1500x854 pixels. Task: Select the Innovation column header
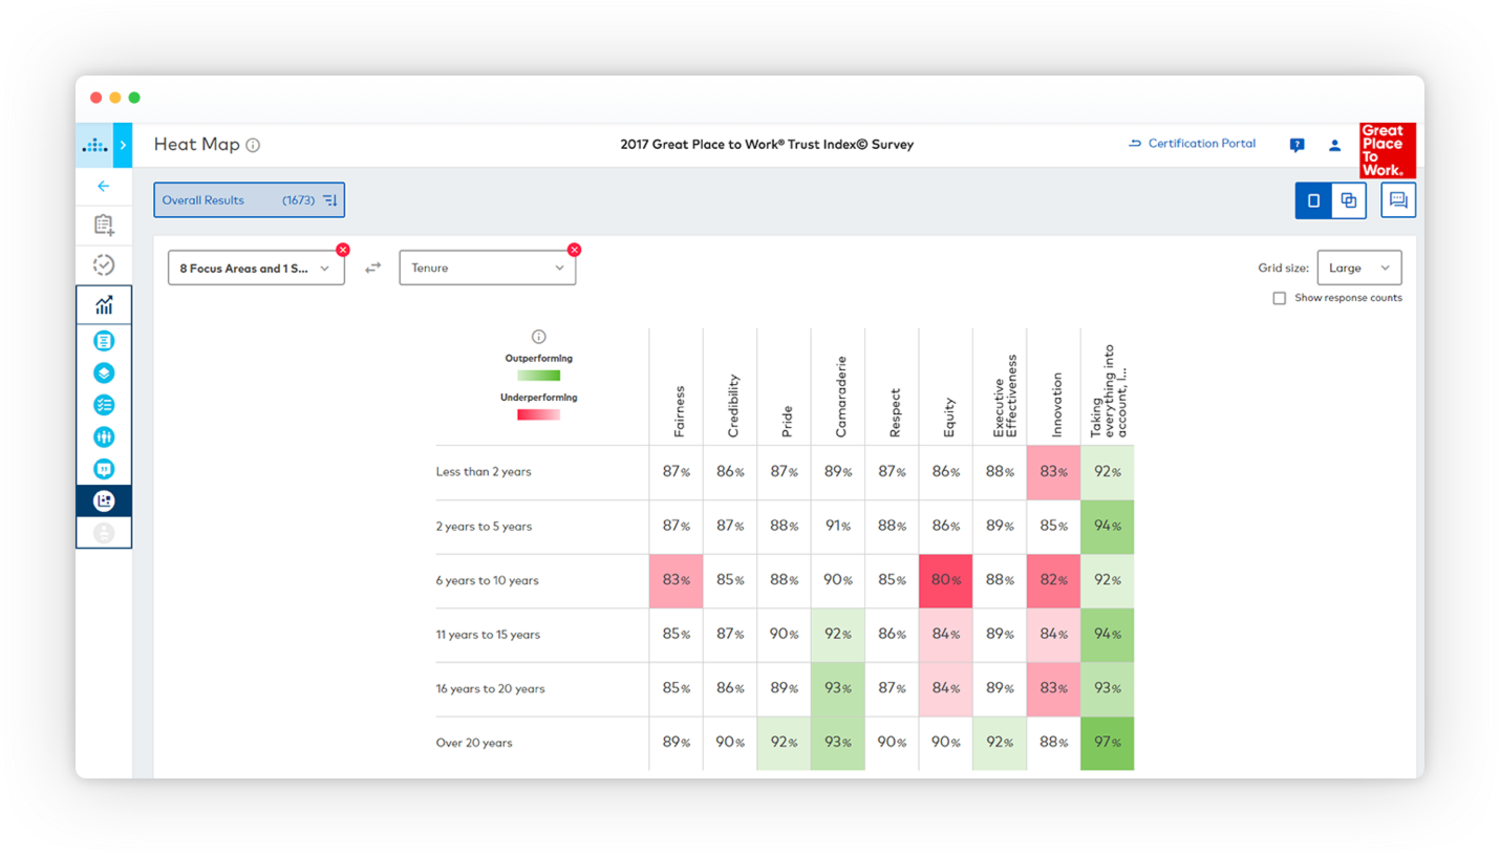(1057, 405)
